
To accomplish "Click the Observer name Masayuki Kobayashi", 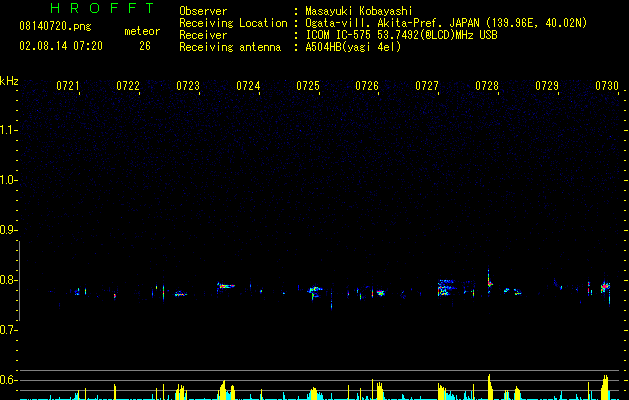I will [359, 11].
